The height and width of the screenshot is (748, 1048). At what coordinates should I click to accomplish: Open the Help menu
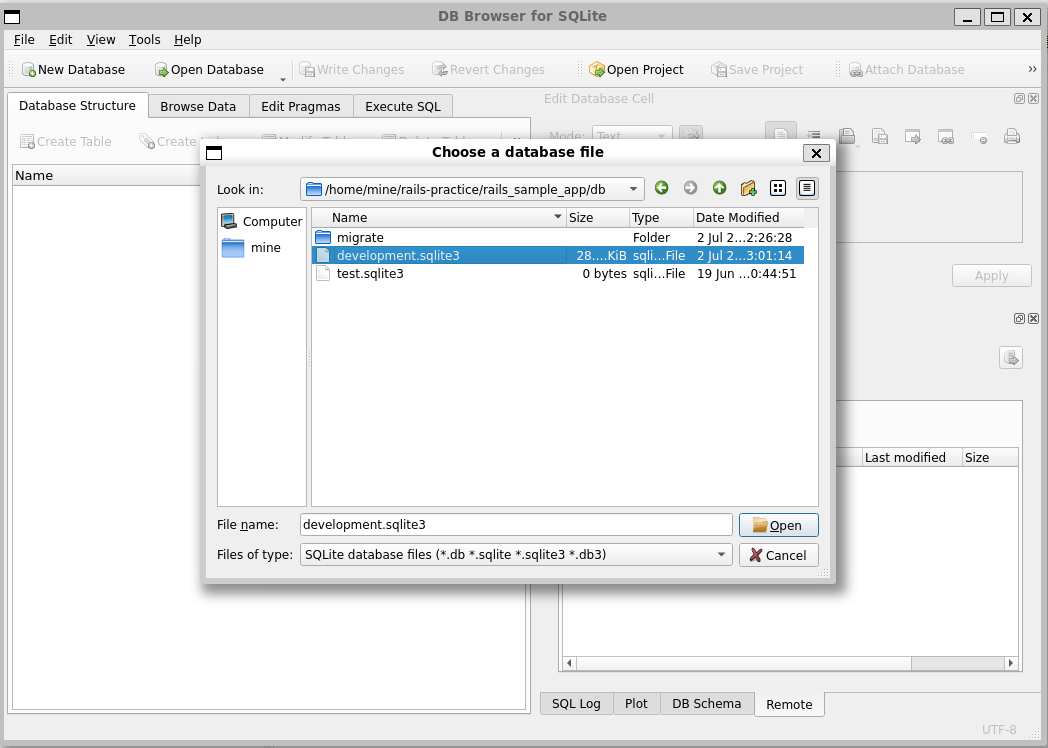188,39
